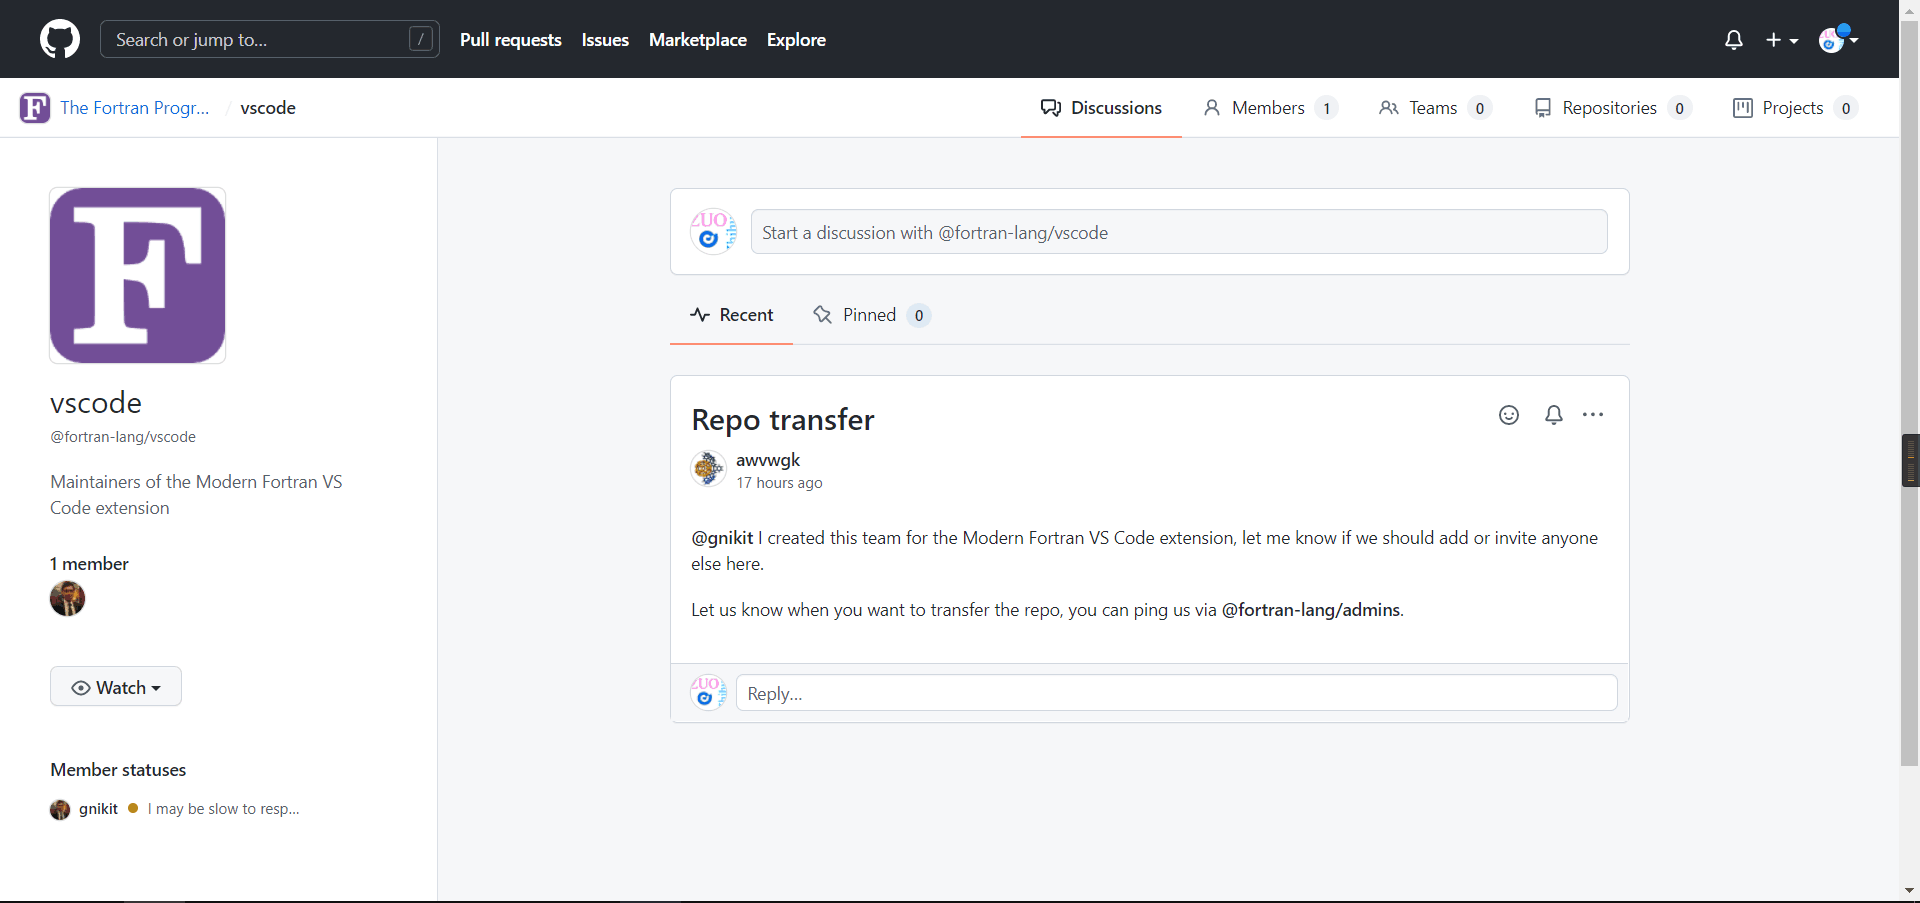Focus the Start a discussion input
The width and height of the screenshot is (1920, 903).
coord(1179,232)
